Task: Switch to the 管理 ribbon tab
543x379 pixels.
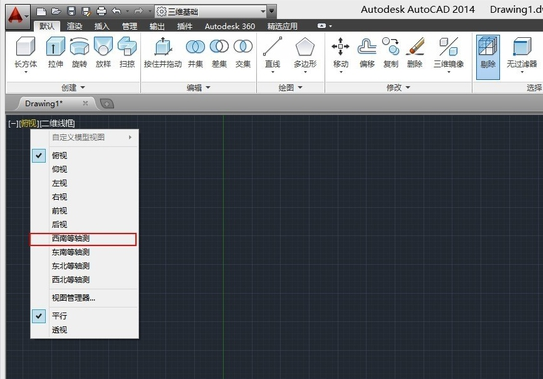Action: (x=130, y=26)
